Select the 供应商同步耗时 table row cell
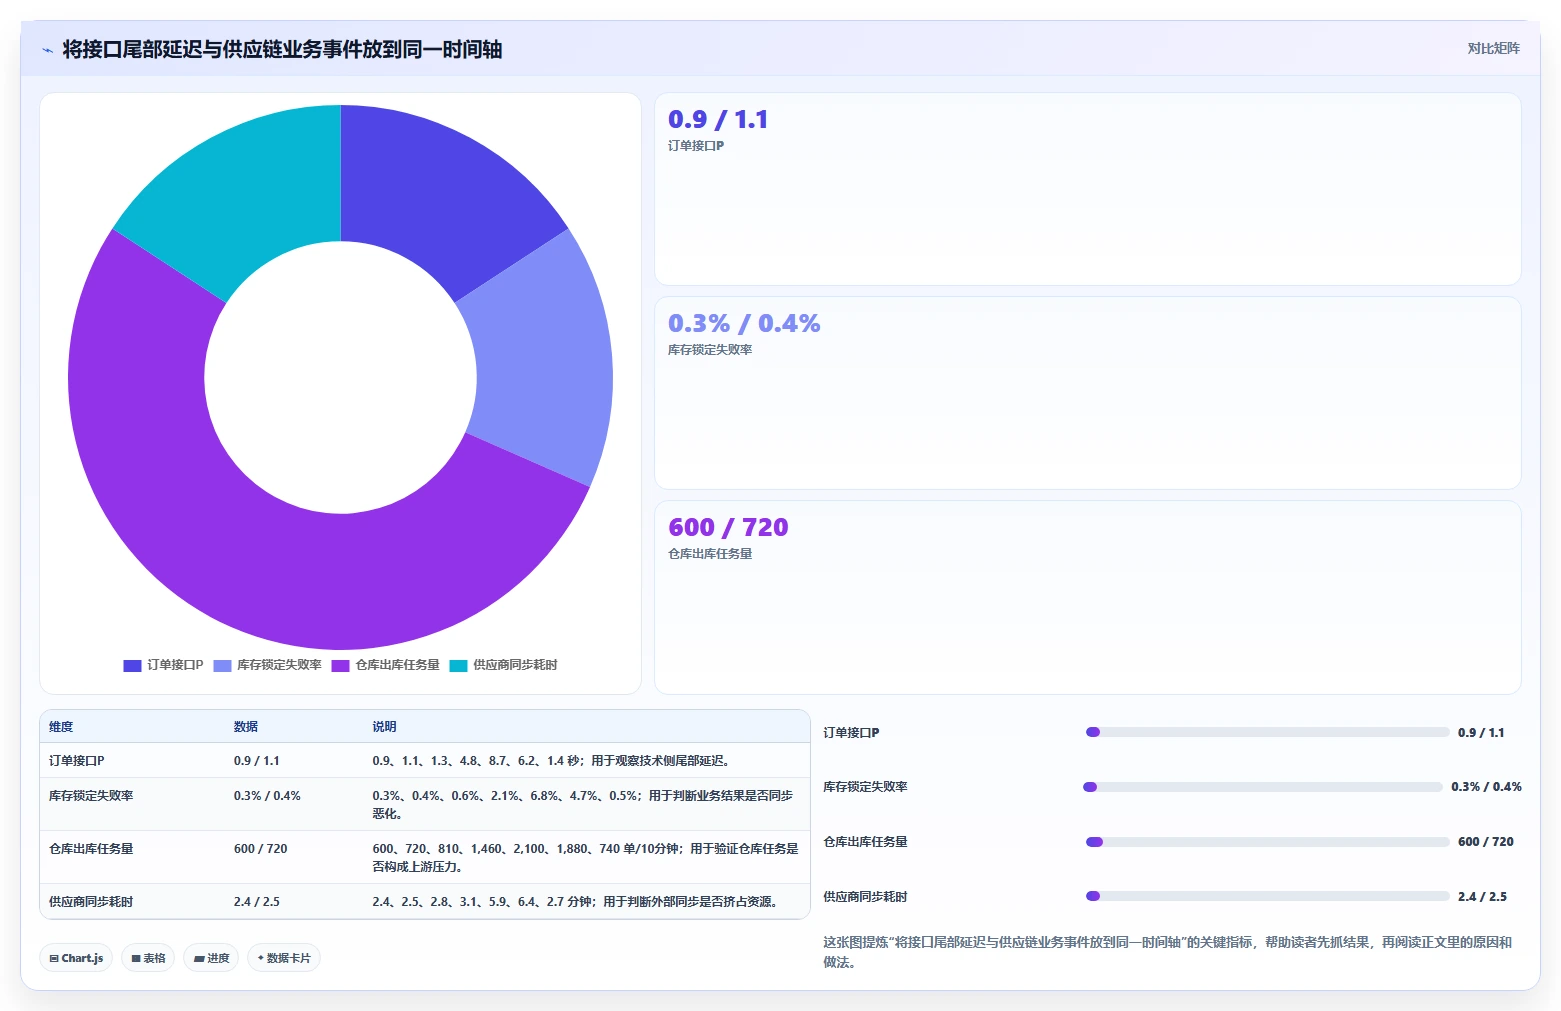1561x1011 pixels. [91, 902]
